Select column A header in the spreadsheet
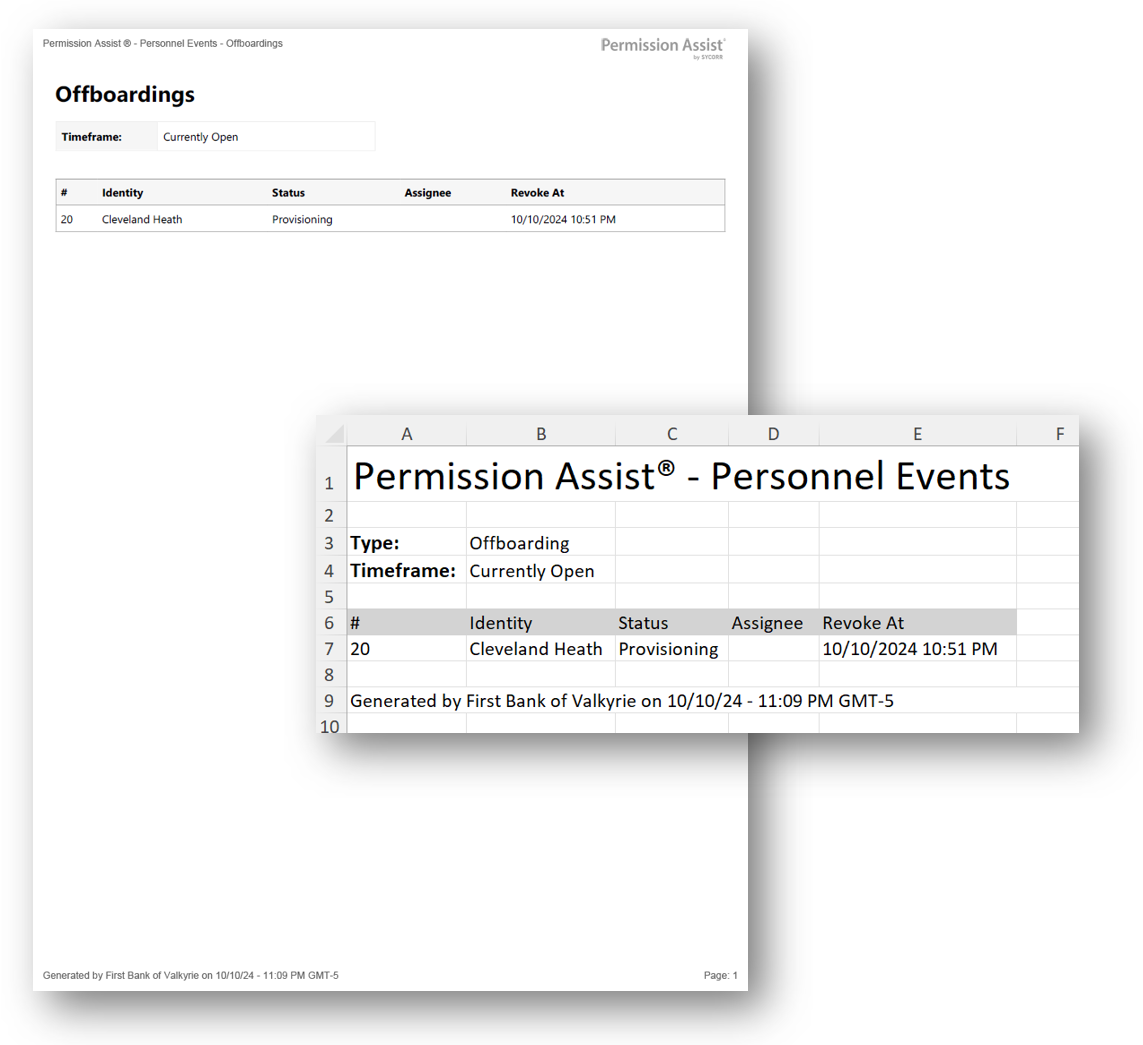The image size is (1143, 1045). pyautogui.click(x=406, y=433)
